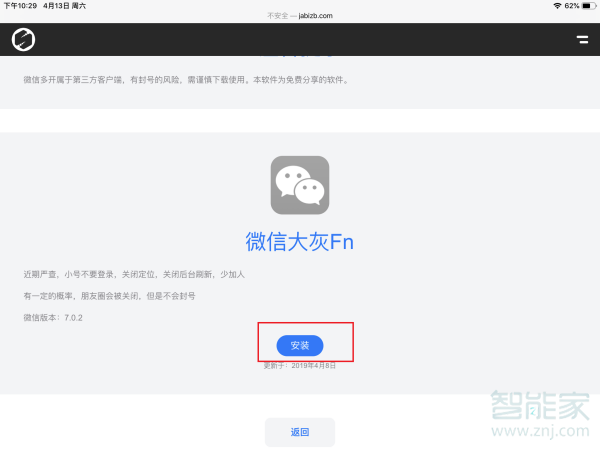
Task: Tap the blue 安装 install button
Action: coord(300,346)
